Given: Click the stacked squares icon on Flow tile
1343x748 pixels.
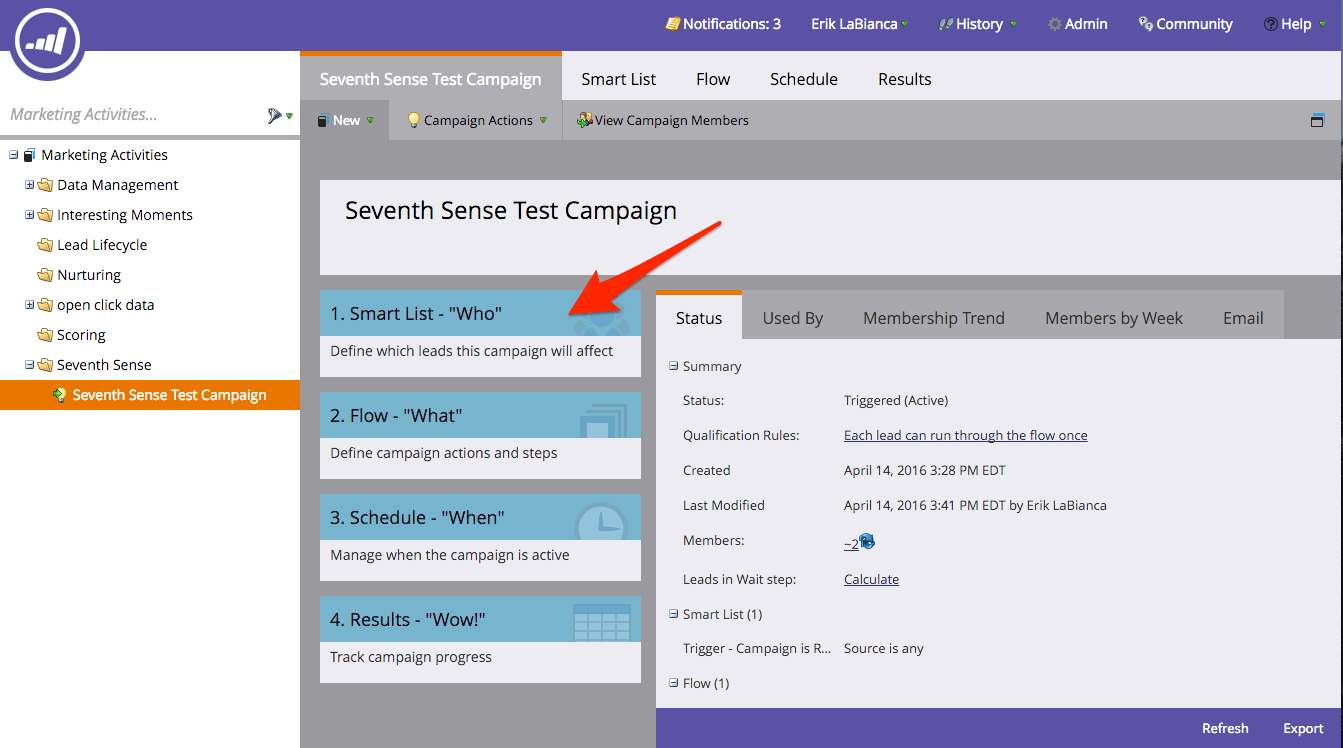Looking at the screenshot, I should coord(603,420).
